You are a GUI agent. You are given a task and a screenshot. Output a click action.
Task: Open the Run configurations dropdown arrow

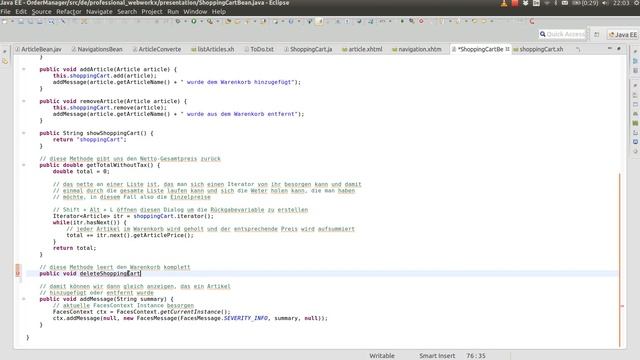pos(201,21)
